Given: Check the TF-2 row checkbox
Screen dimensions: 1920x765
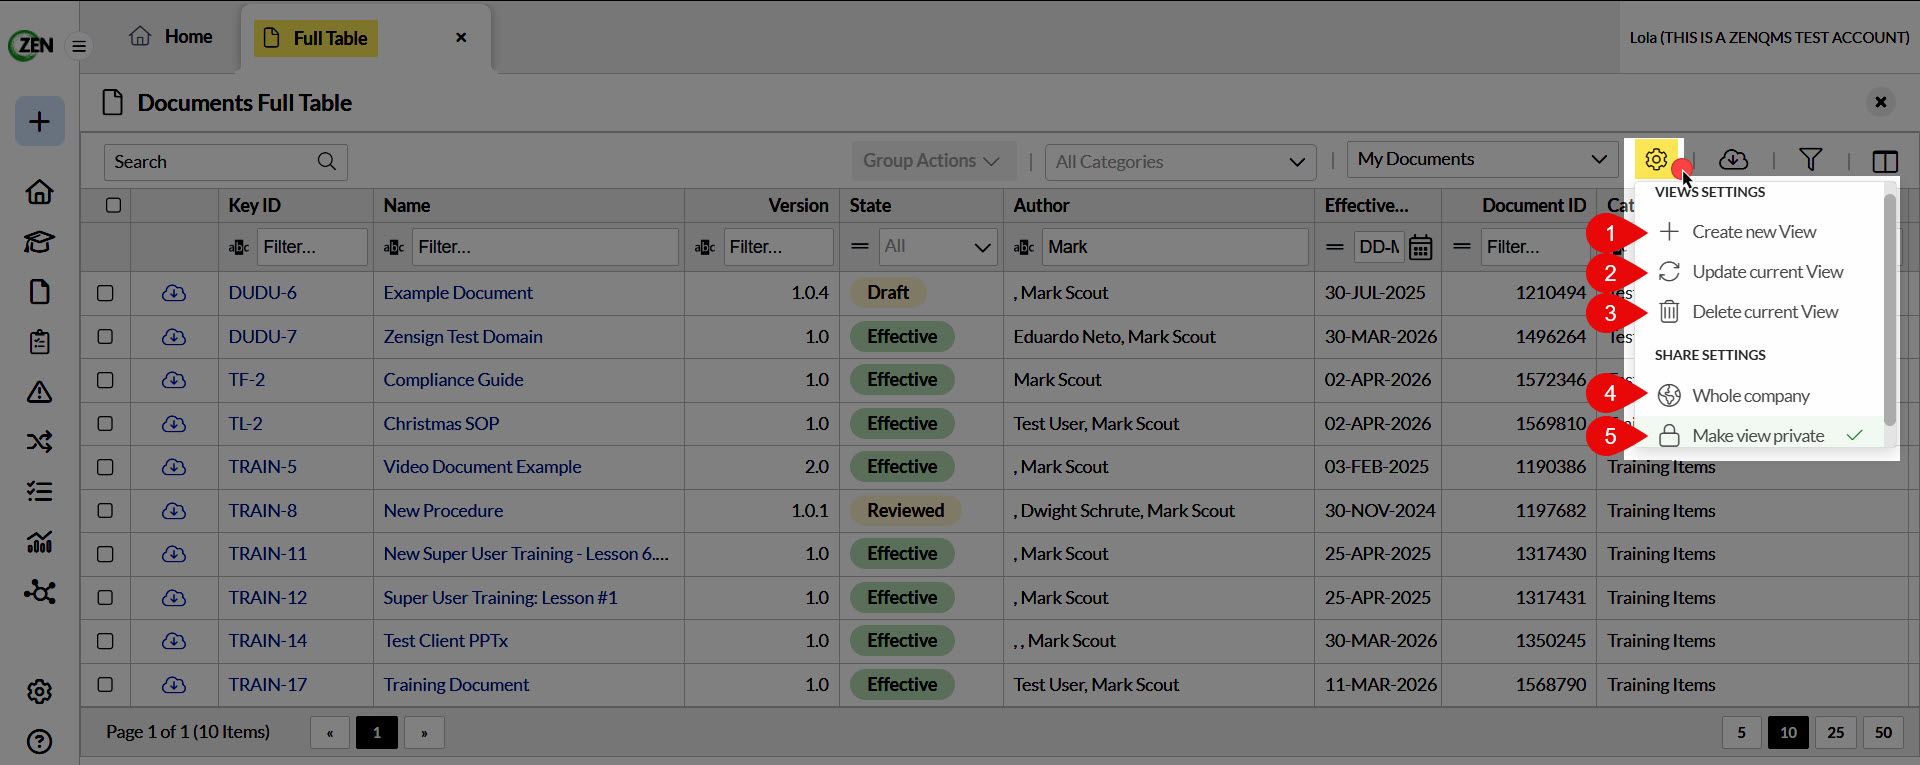Looking at the screenshot, I should pyautogui.click(x=105, y=380).
